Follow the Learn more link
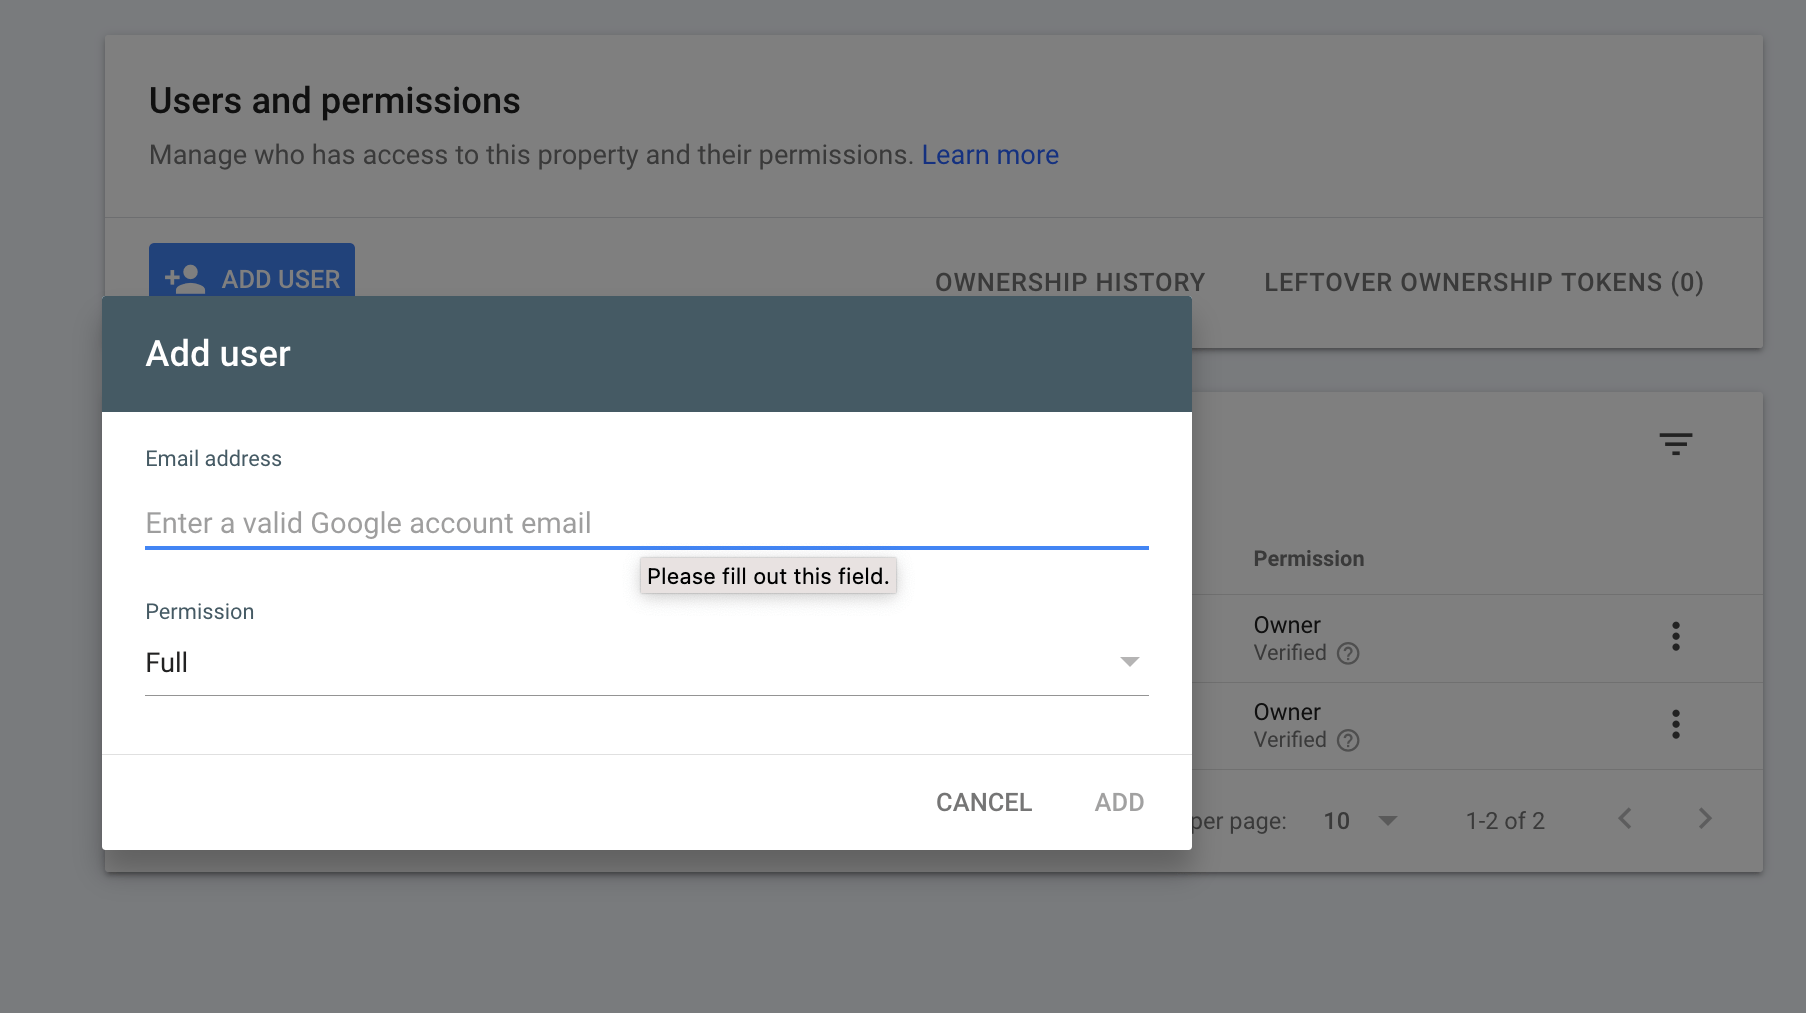This screenshot has height=1013, width=1806. pyautogui.click(x=990, y=155)
